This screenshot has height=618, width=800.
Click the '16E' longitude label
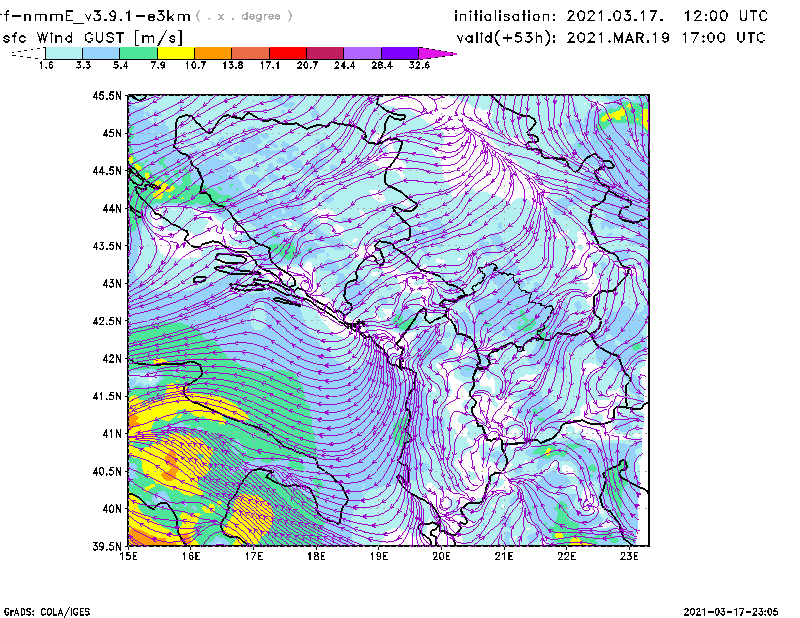pos(191,556)
